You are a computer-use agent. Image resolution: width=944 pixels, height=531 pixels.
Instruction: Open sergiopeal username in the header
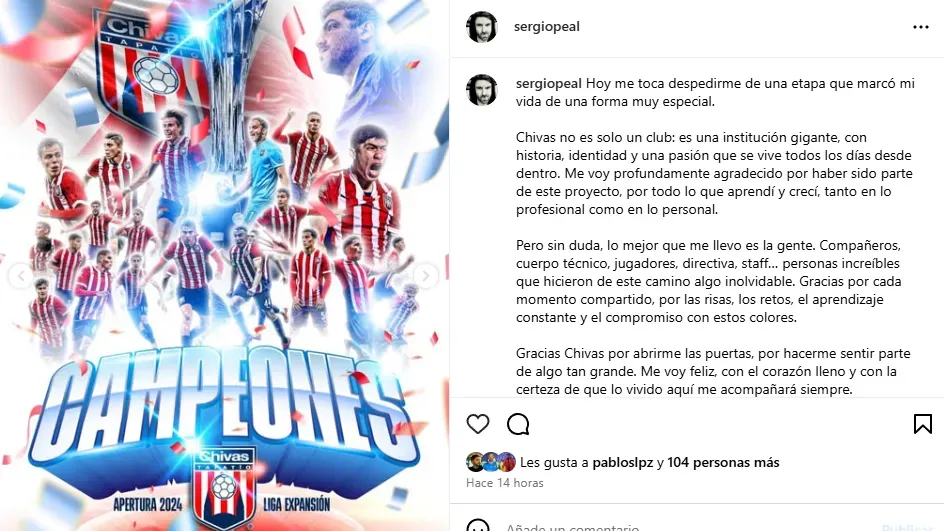(547, 26)
